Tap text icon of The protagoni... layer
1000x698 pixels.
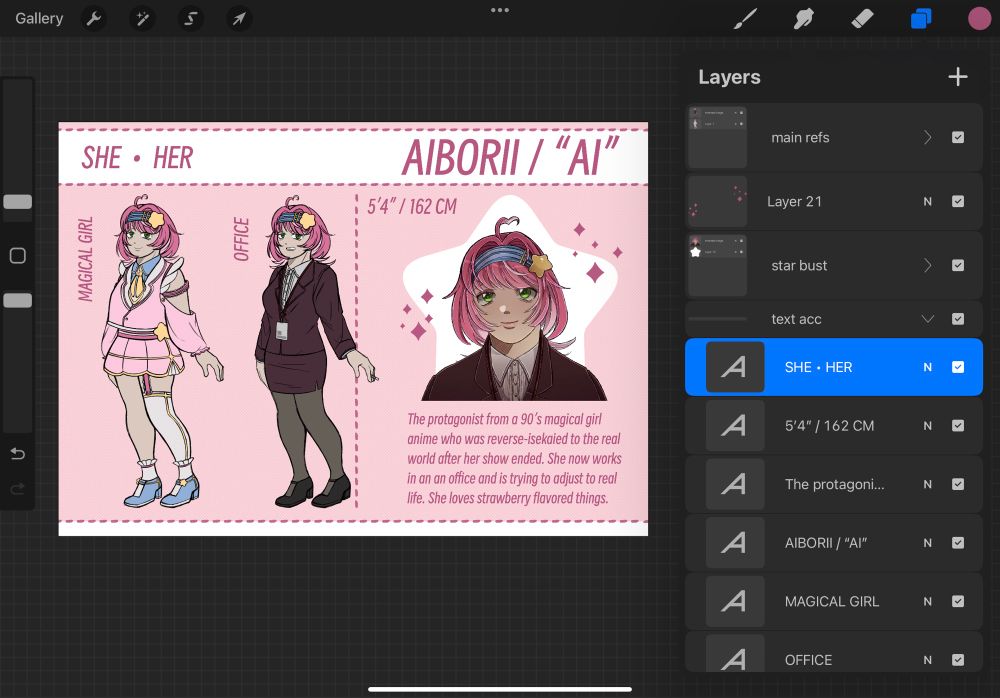coord(735,484)
